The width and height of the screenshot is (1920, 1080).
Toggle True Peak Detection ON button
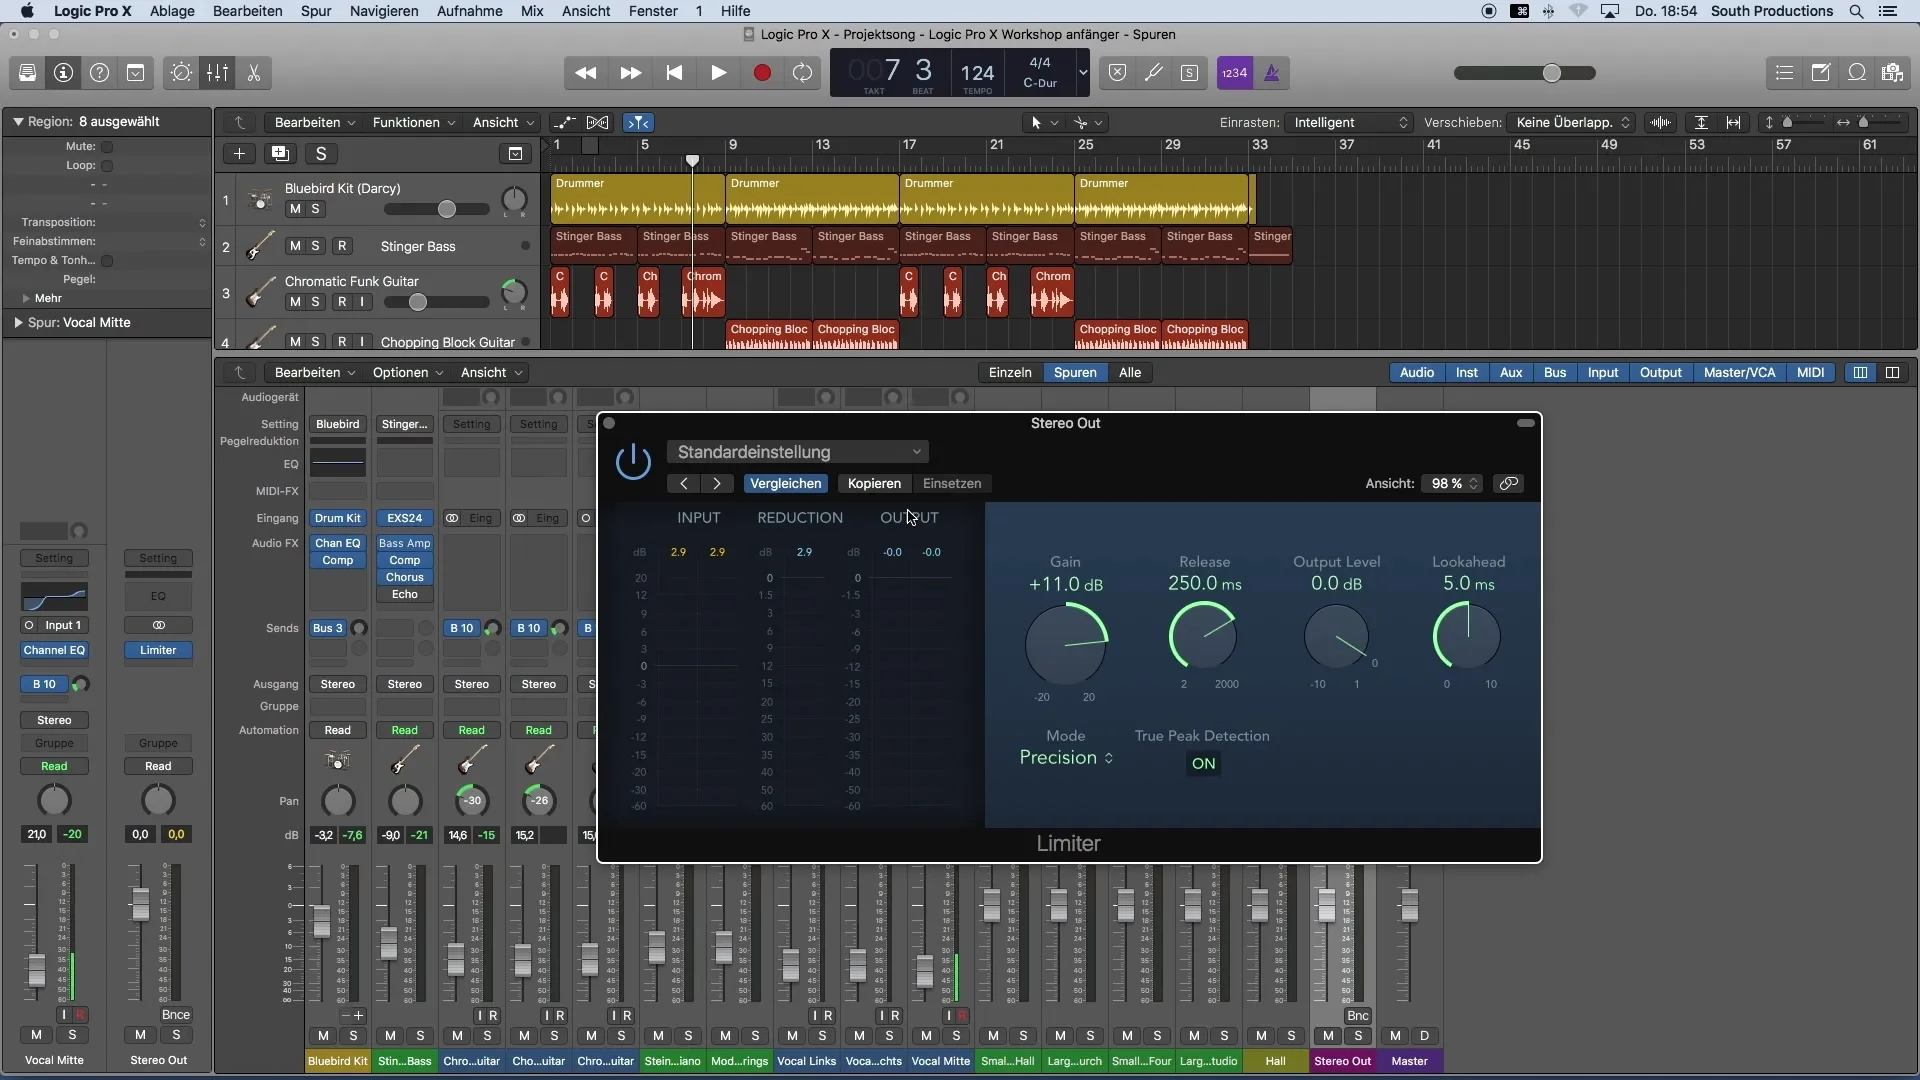tap(1201, 762)
